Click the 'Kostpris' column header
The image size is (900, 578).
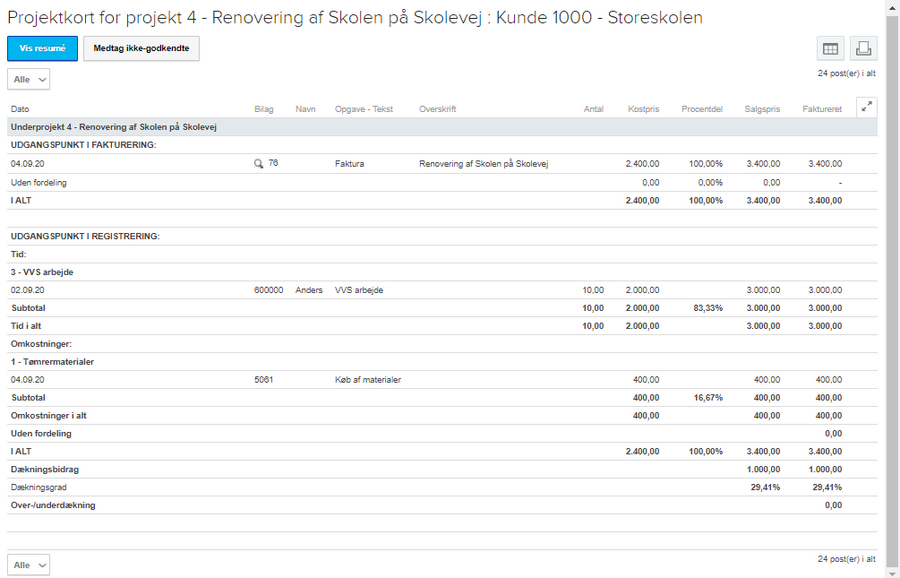tap(643, 109)
